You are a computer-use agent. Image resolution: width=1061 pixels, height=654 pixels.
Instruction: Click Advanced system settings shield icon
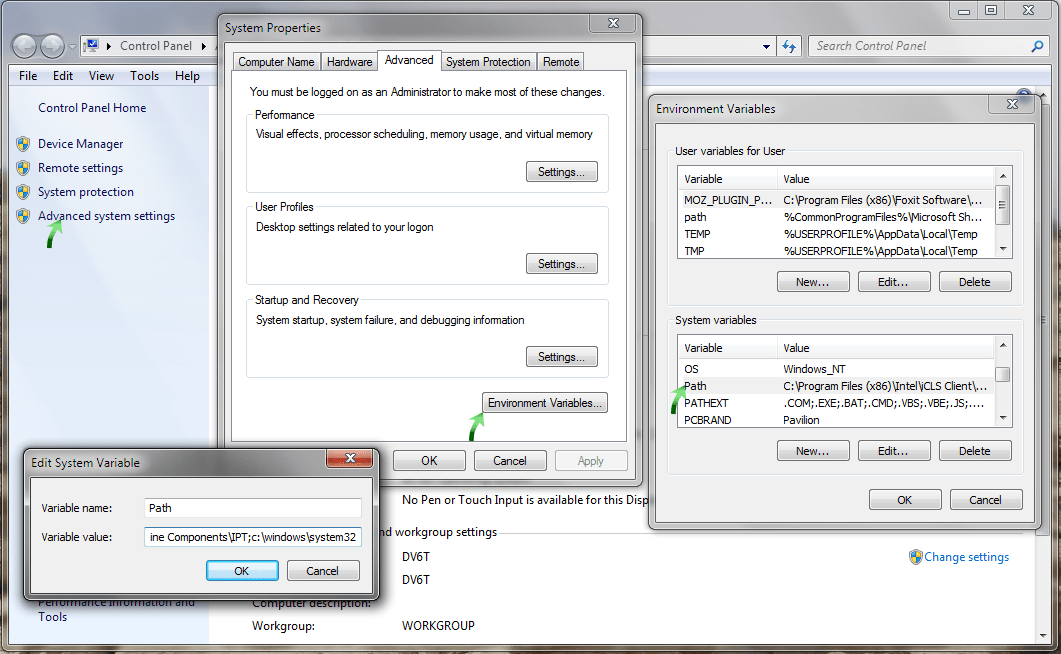[22, 215]
